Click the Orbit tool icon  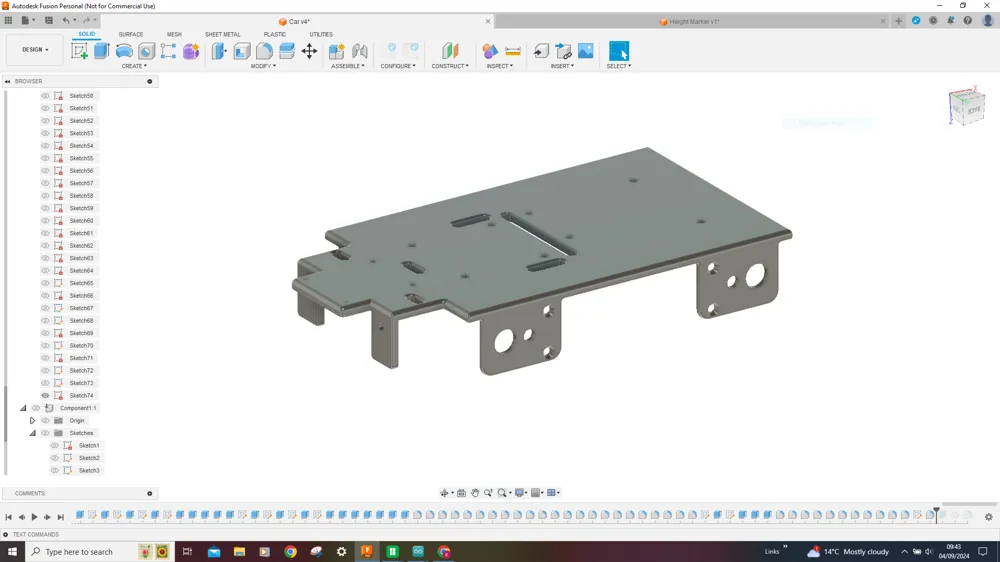[444, 492]
